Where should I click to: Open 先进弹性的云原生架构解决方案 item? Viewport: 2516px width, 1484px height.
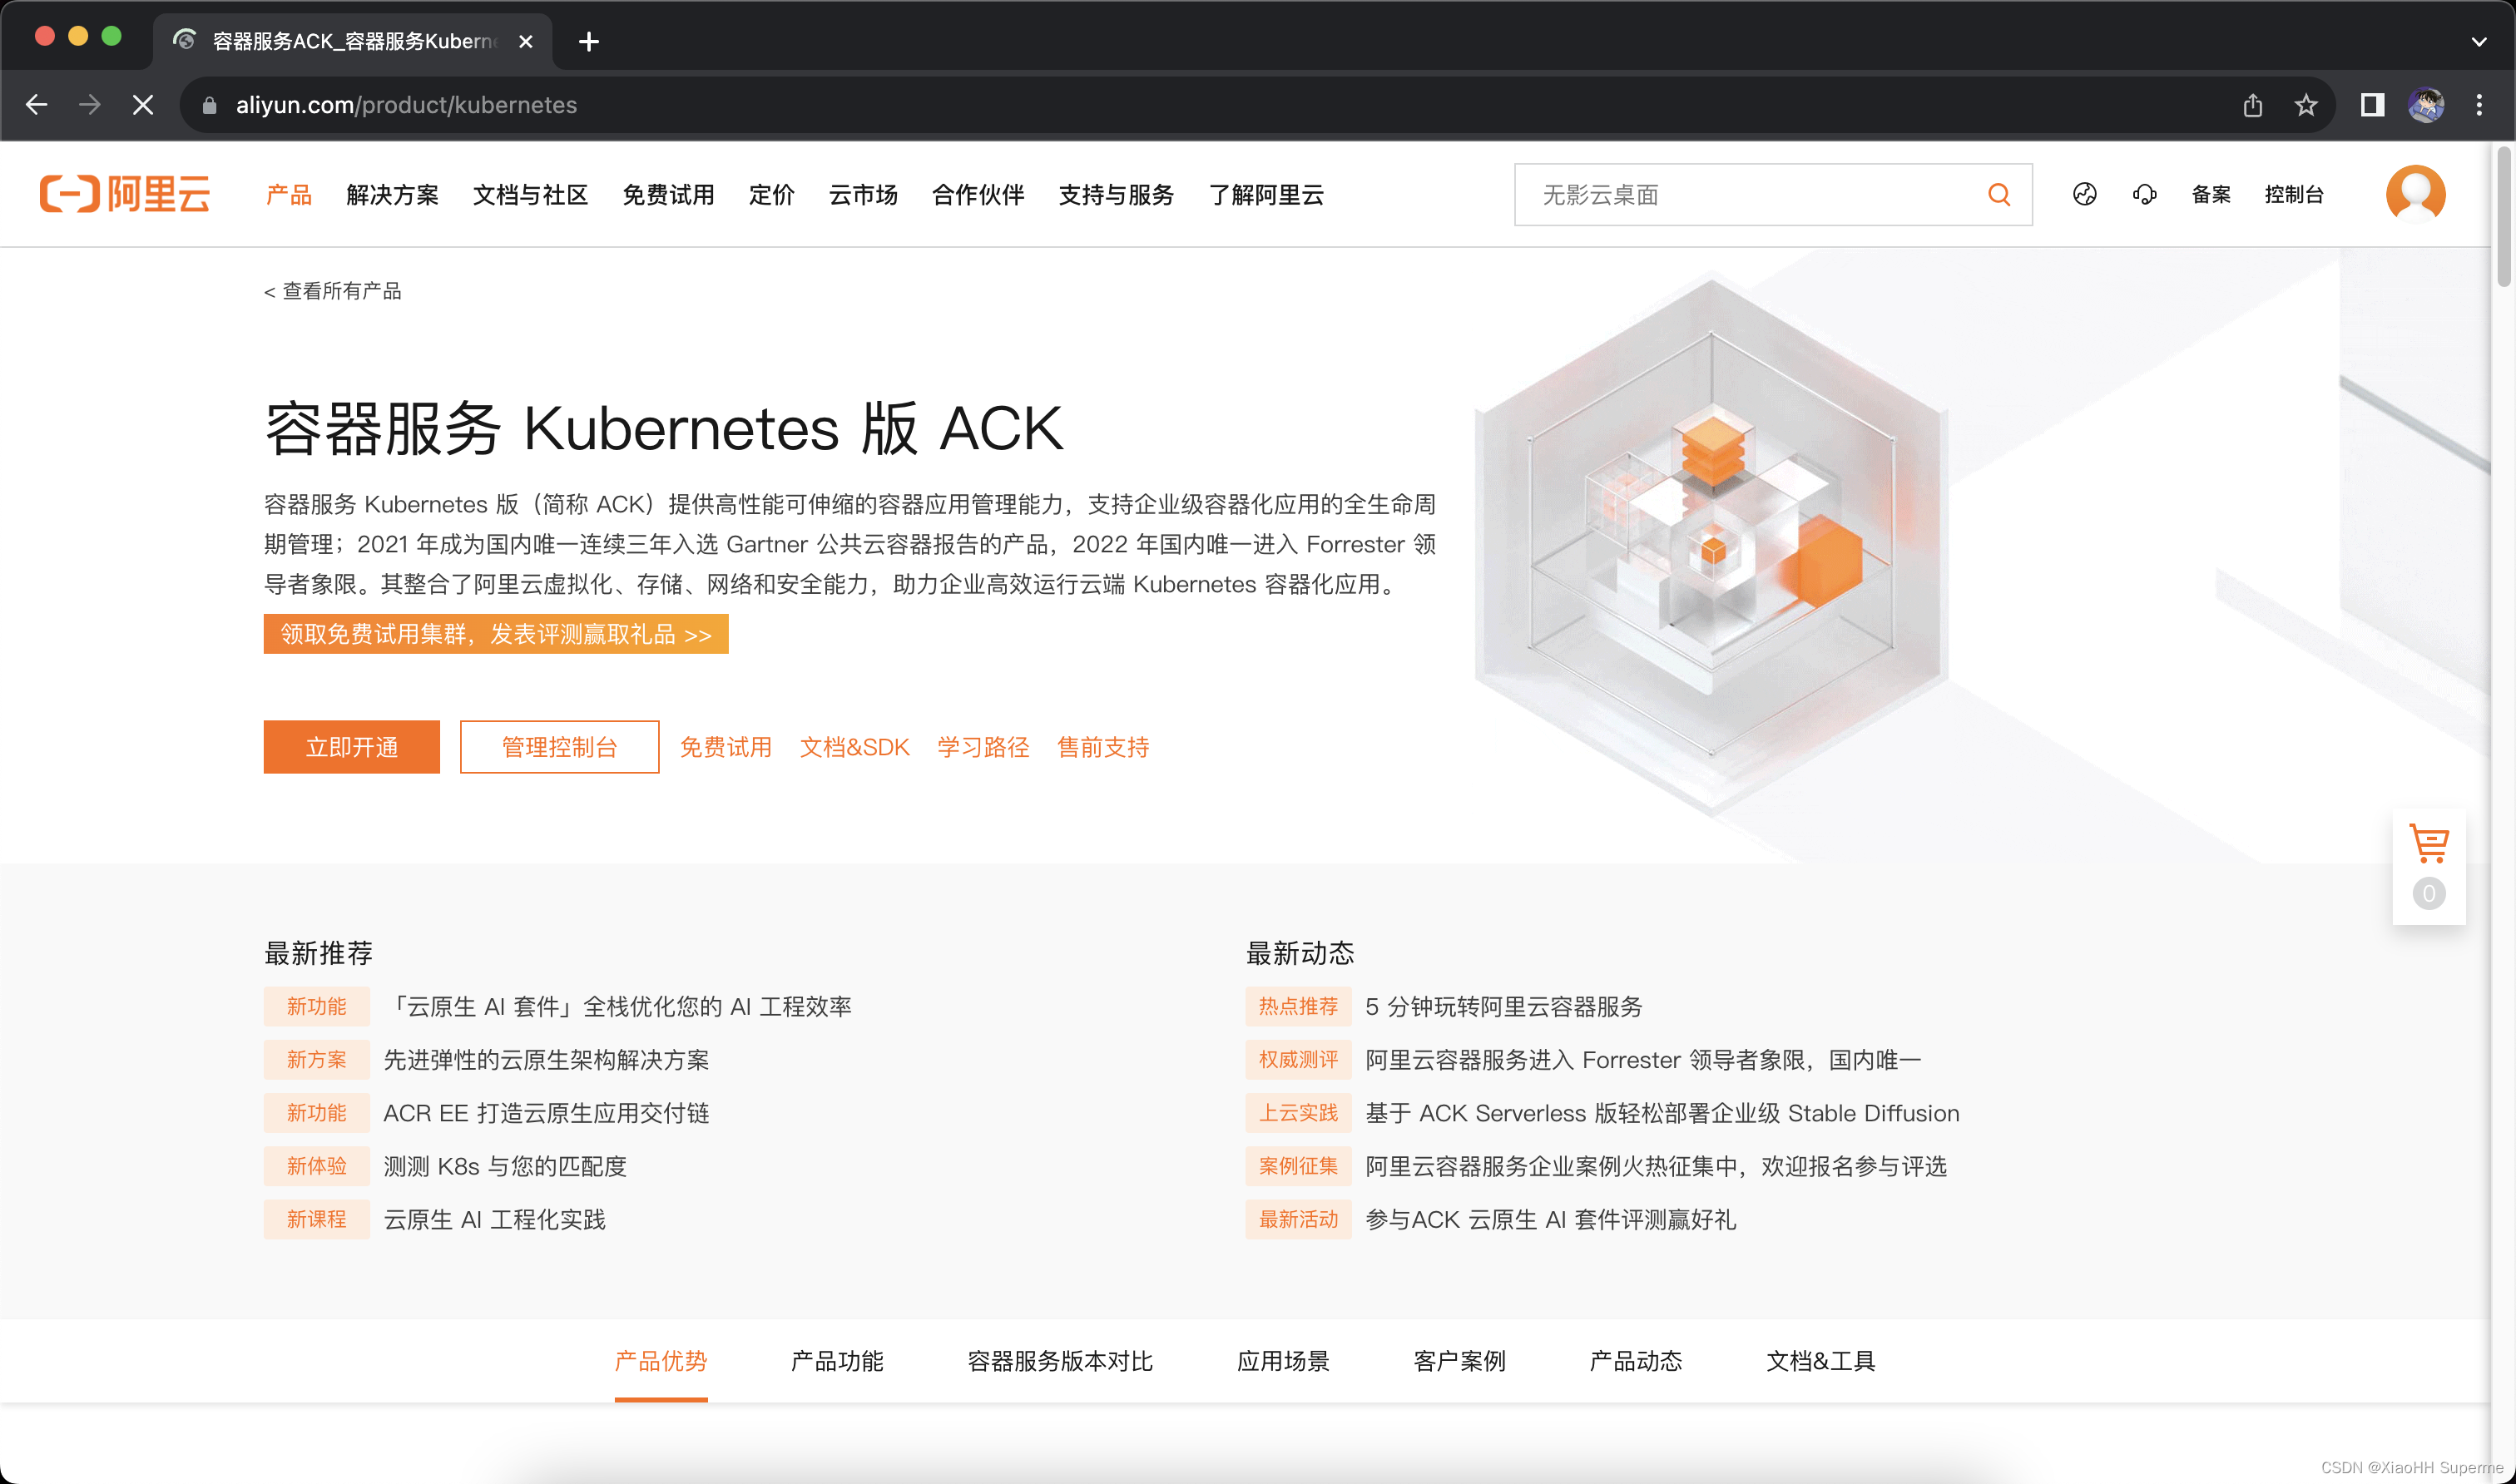[546, 1060]
